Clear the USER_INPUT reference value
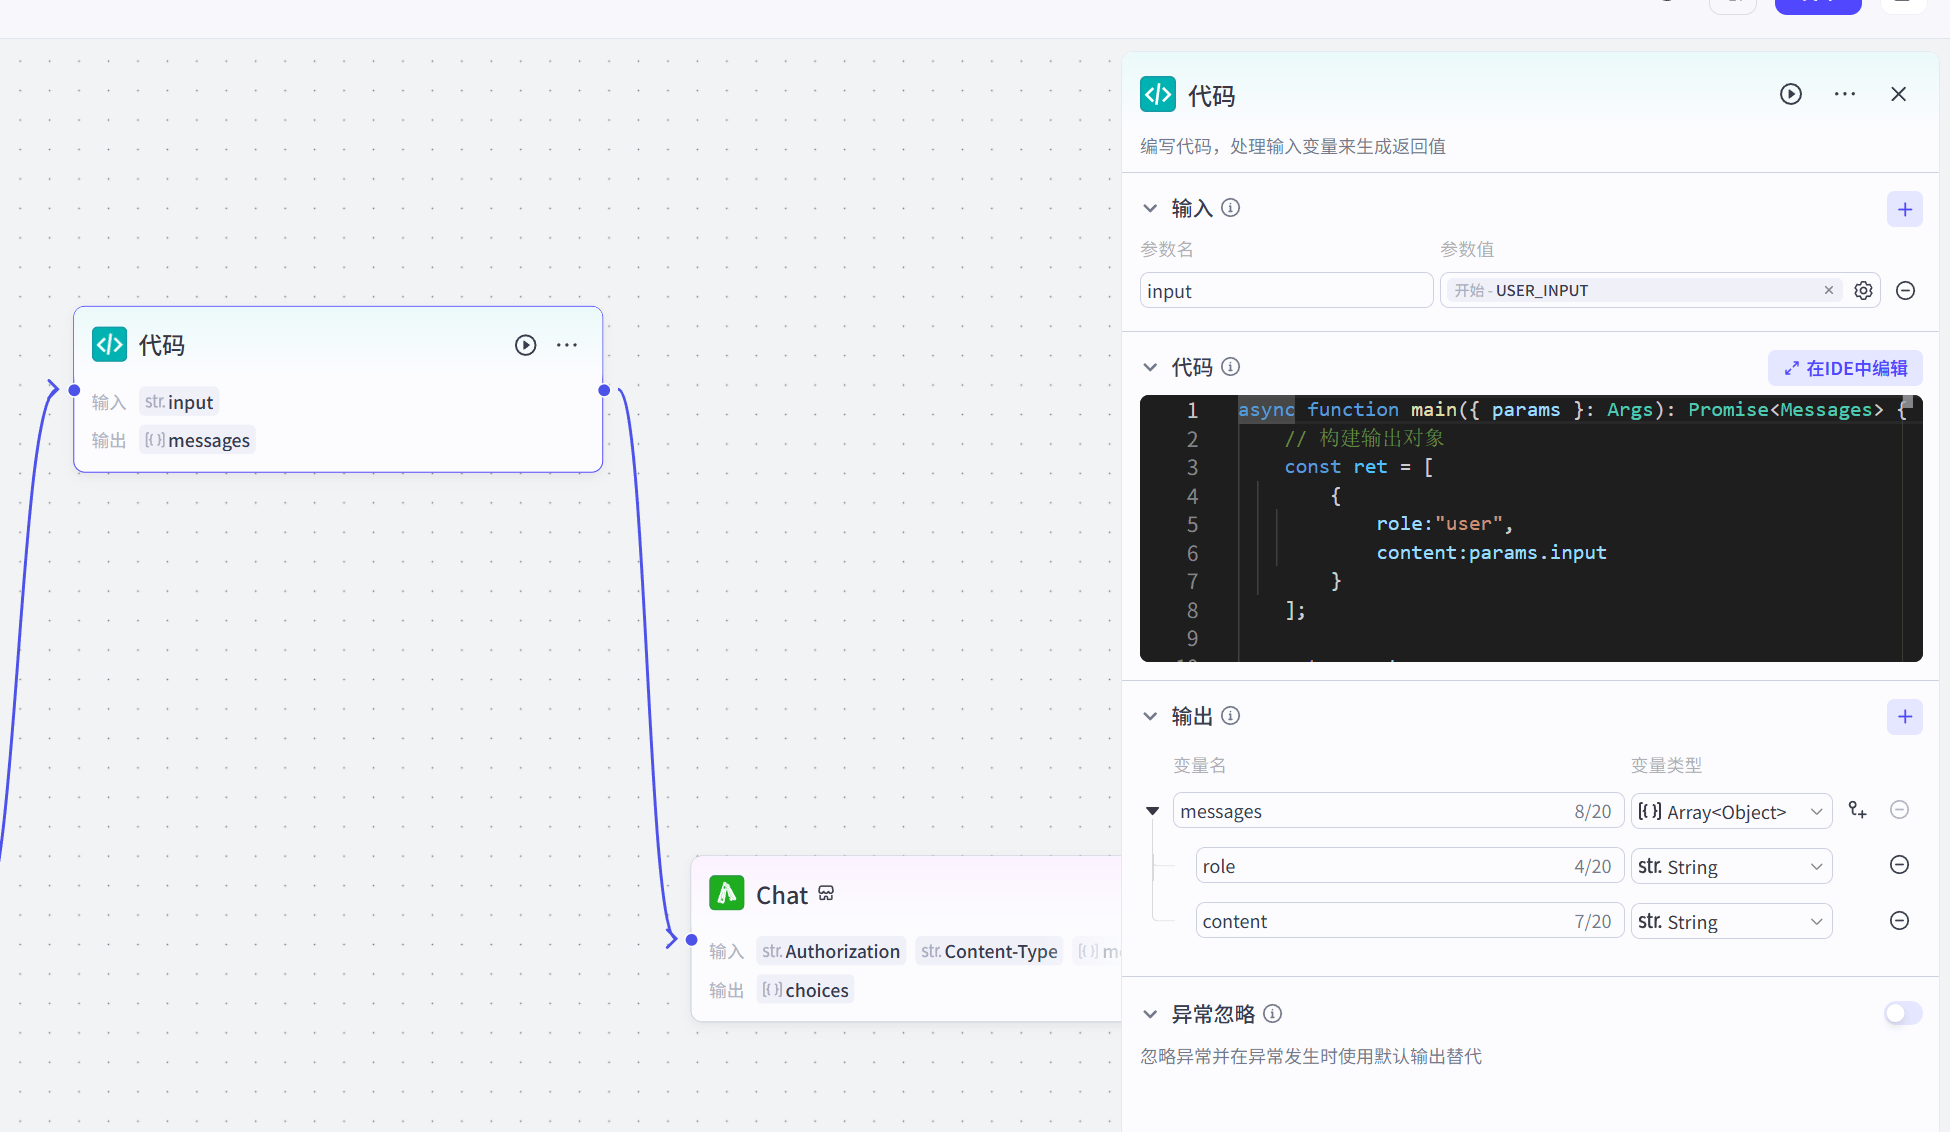This screenshot has width=1950, height=1132. pyautogui.click(x=1829, y=290)
